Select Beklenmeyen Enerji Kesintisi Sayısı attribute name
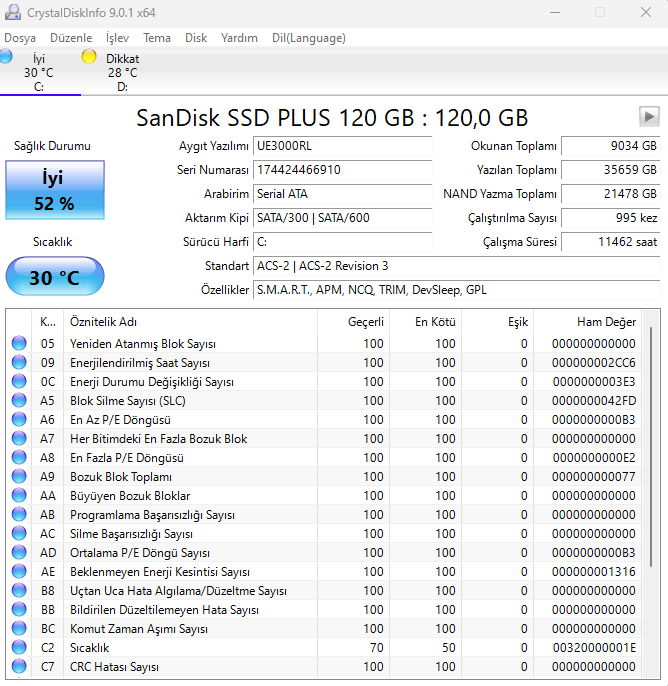The height and width of the screenshot is (686, 668). 160,572
